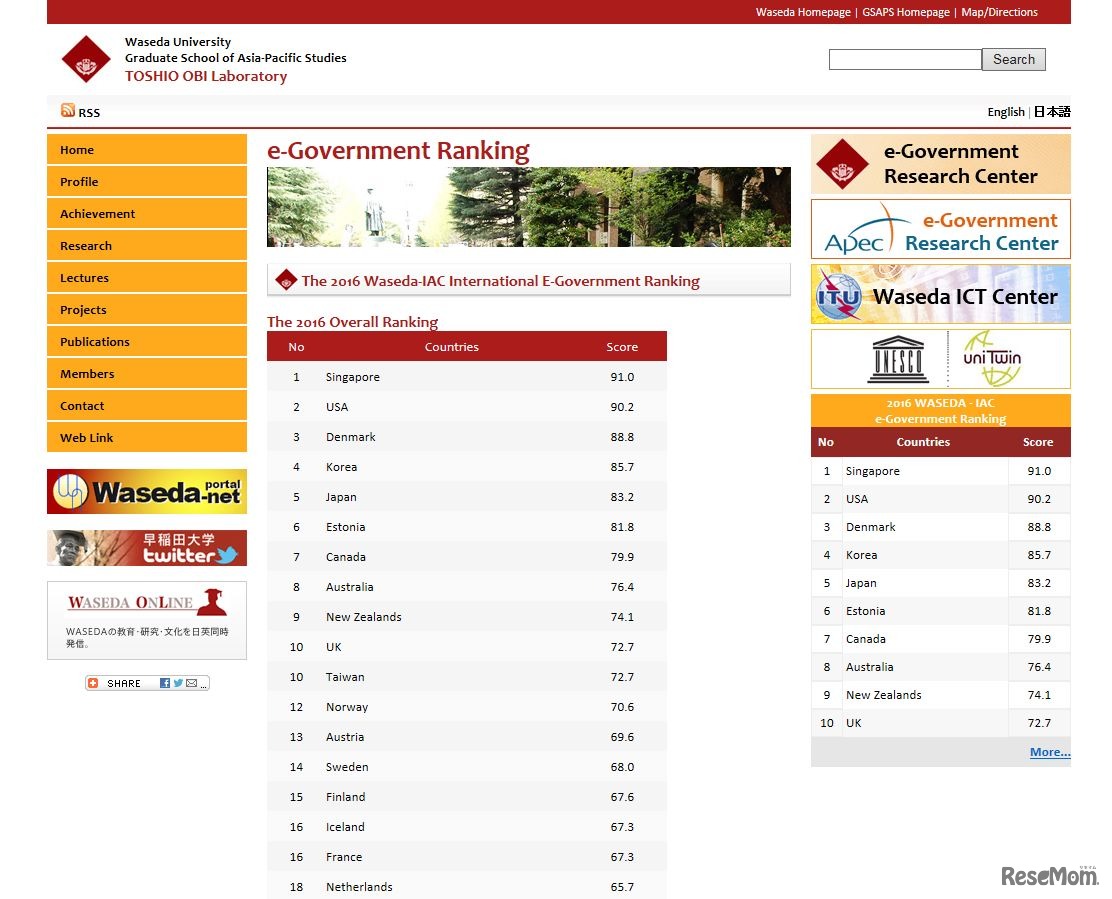Viewport: 1112px width, 899px height.
Task: Open the Waseda Homepage link
Action: [803, 12]
